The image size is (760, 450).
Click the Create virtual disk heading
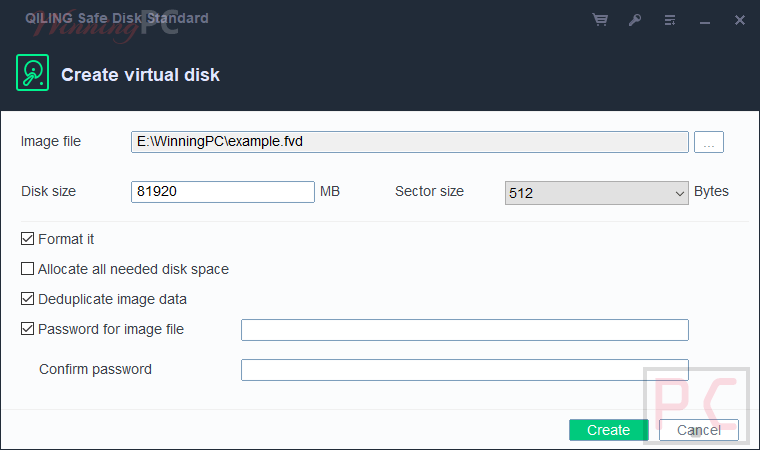pyautogui.click(x=140, y=75)
